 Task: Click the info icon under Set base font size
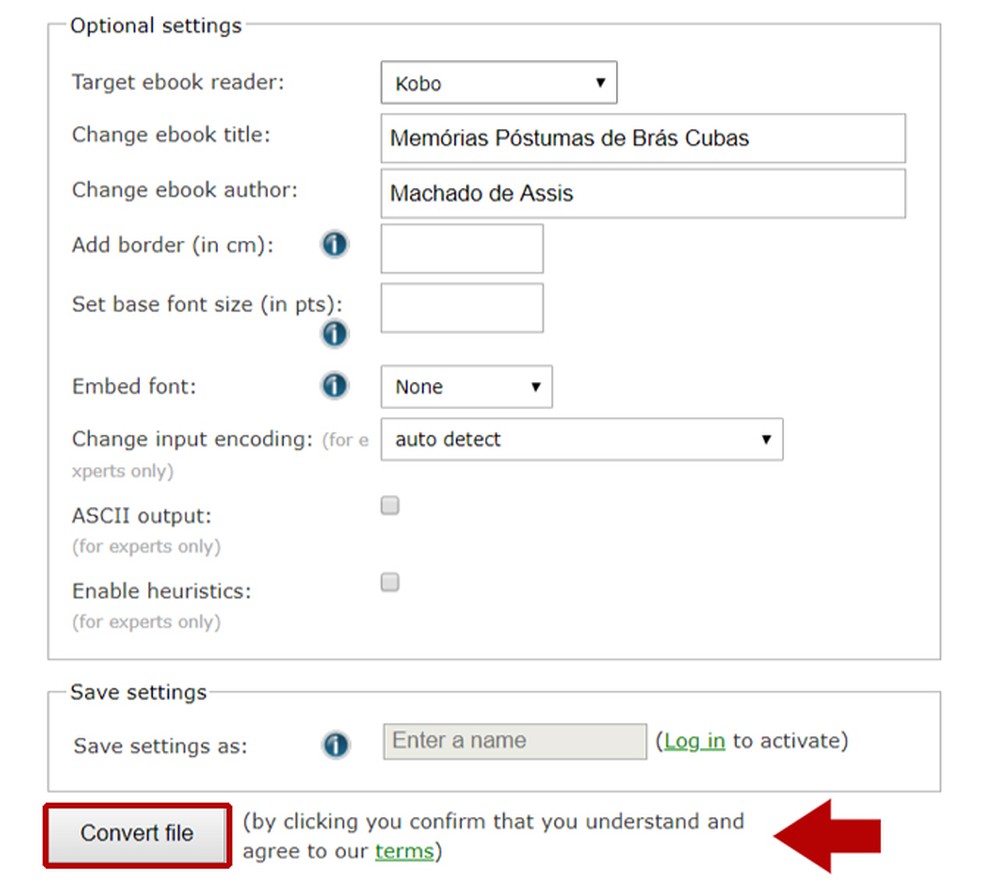334,333
